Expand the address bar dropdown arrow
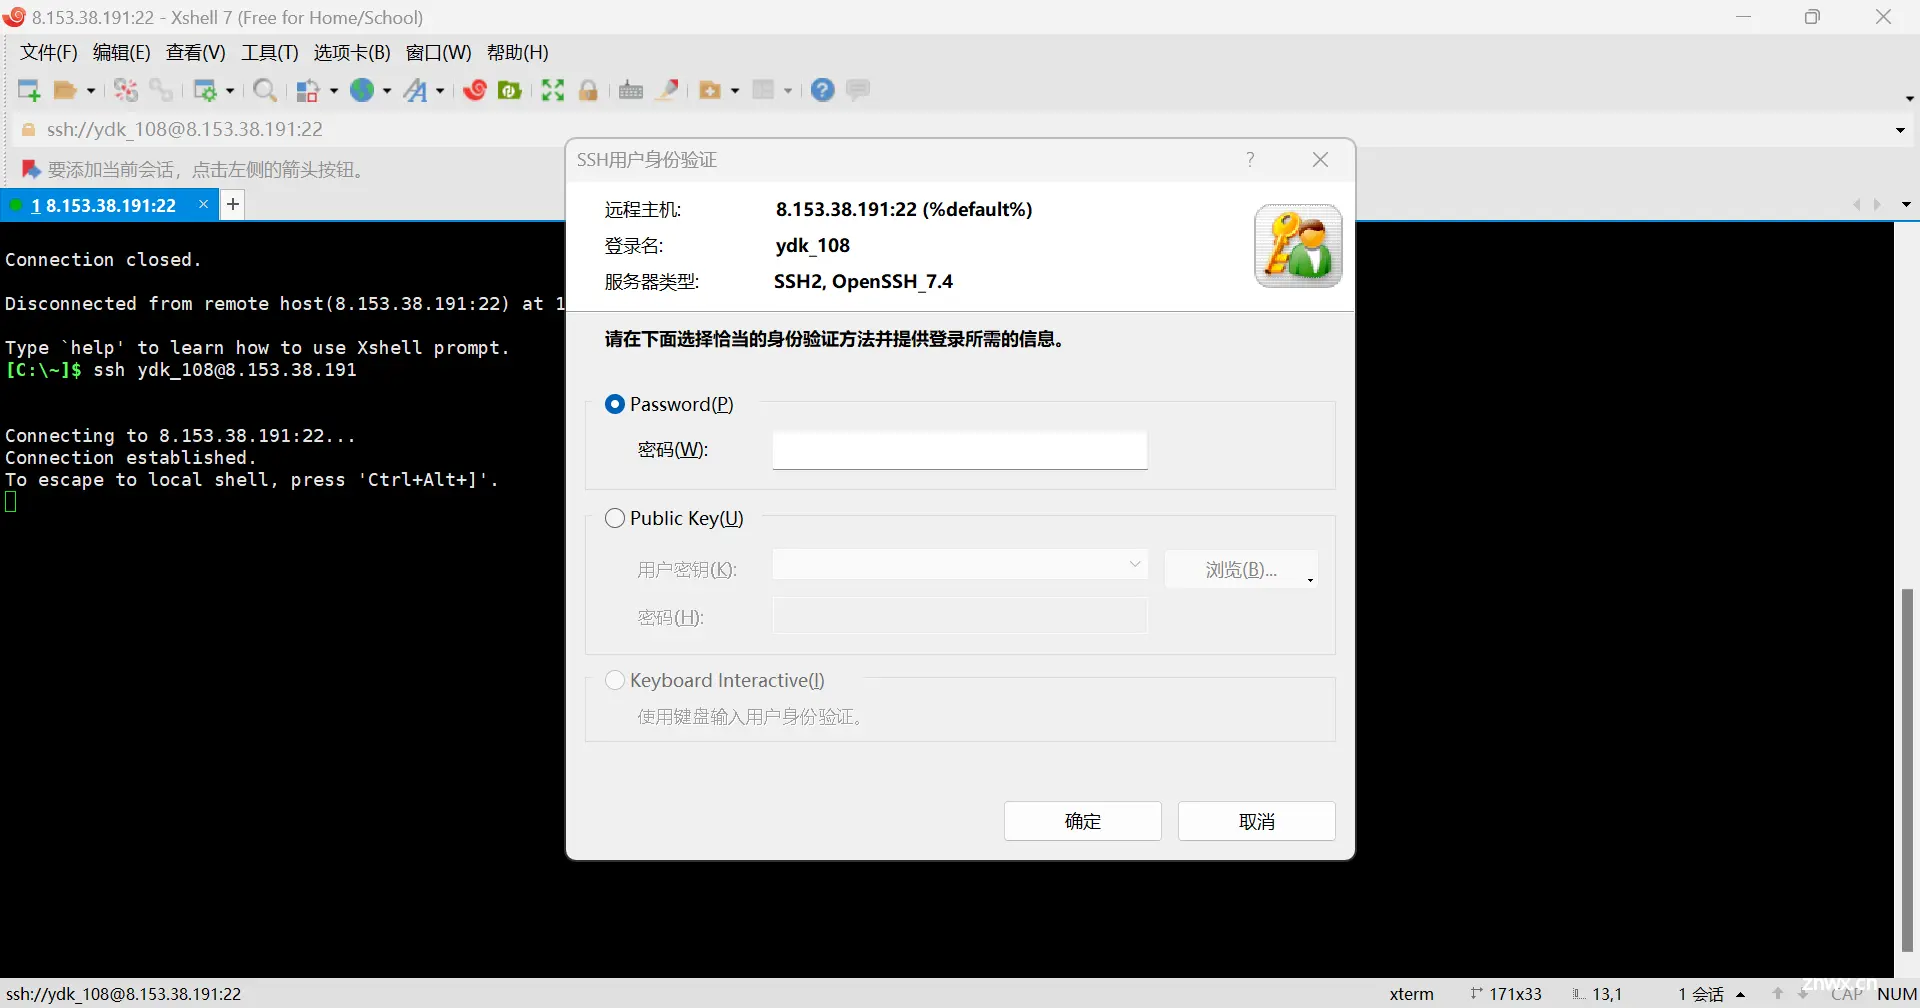 pyautogui.click(x=1900, y=130)
